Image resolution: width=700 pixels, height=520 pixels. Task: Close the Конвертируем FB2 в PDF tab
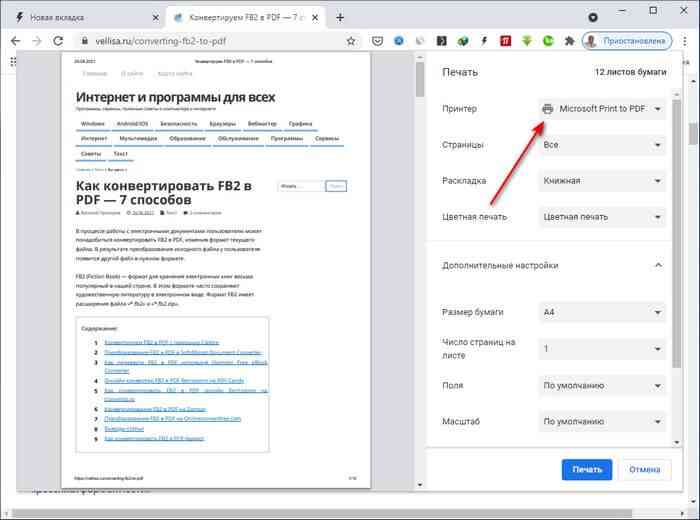point(315,17)
